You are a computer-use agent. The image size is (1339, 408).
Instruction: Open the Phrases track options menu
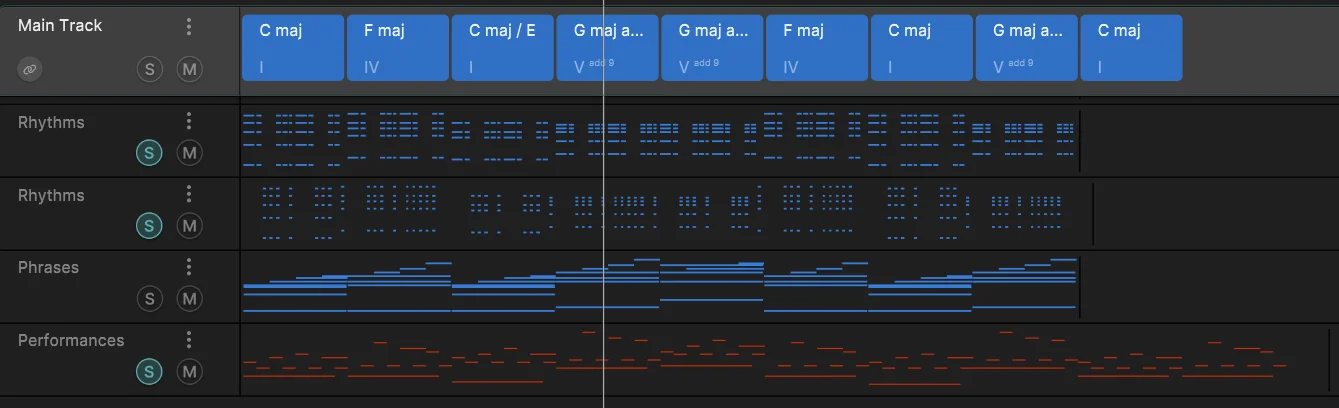pyautogui.click(x=189, y=267)
